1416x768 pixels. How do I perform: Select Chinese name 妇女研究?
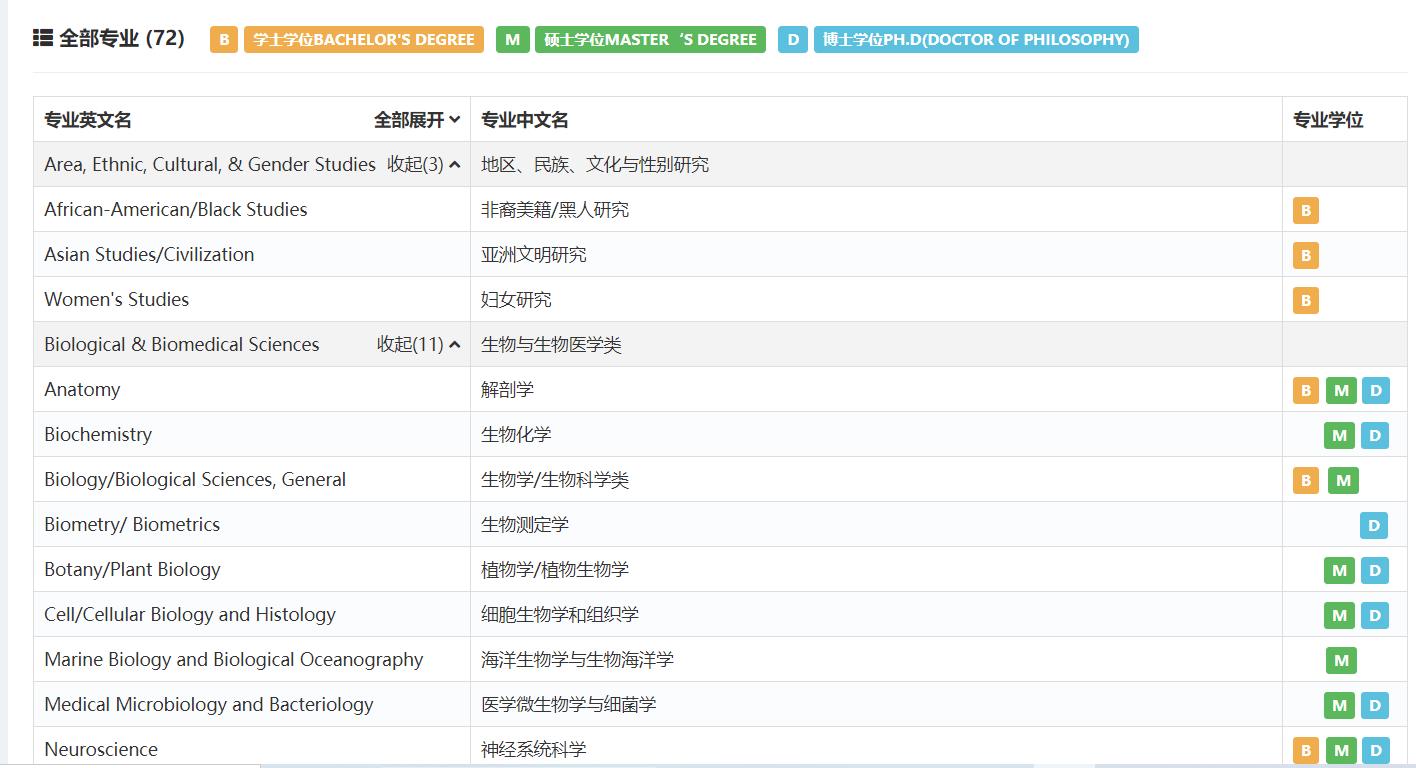pos(516,300)
